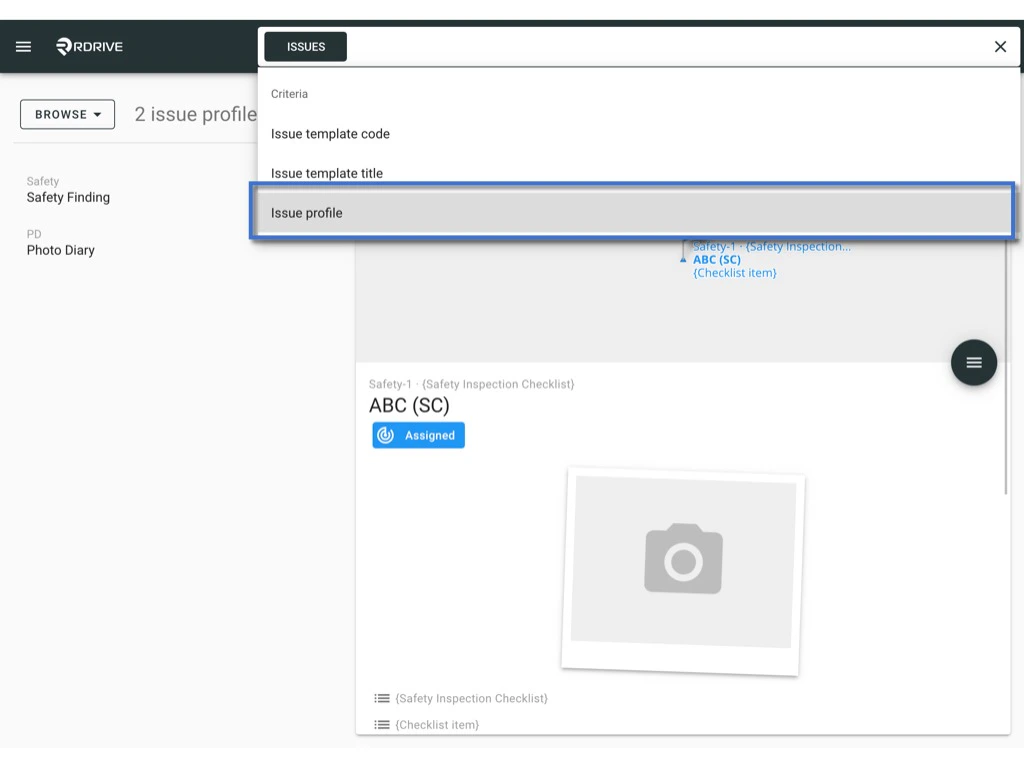1024x768 pixels.
Task: Dismiss the search overlay with the X icon
Action: click(x=999, y=46)
